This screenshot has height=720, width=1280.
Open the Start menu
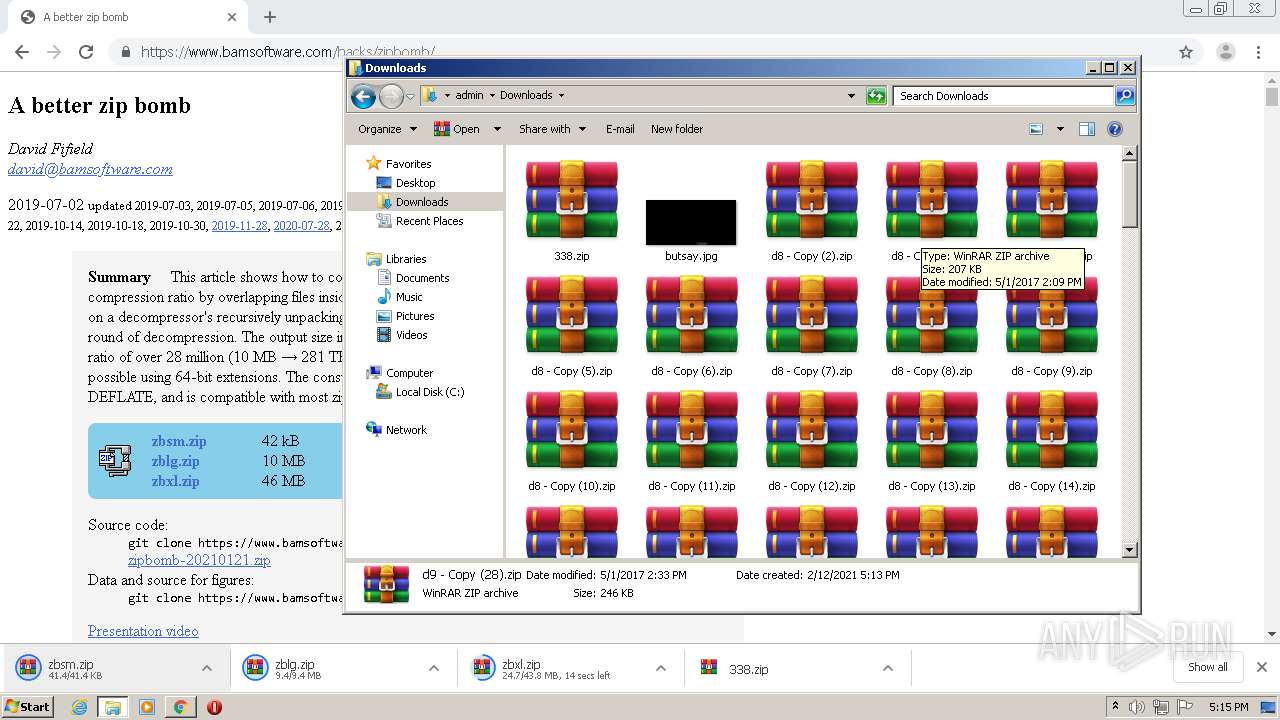click(x=28, y=706)
